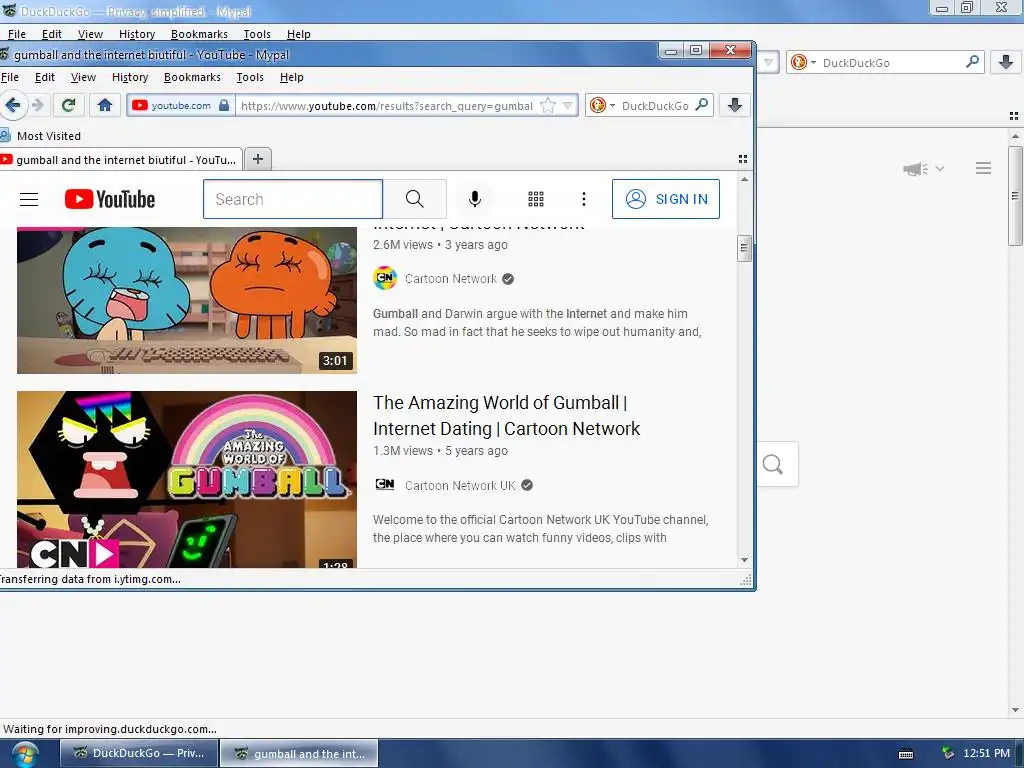Start voice search with the microphone
Screen dimensions: 1024x768
point(475,199)
